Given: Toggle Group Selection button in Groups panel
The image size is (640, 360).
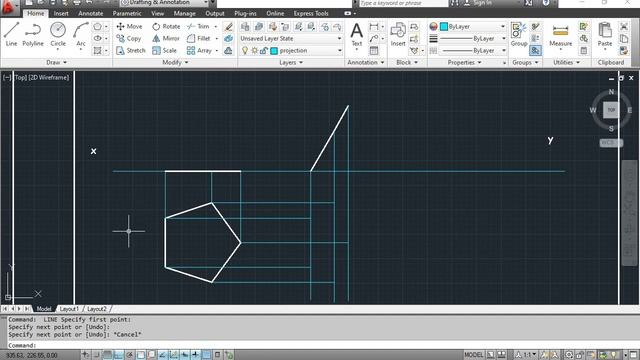Looking at the screenshot, I should (x=535, y=51).
